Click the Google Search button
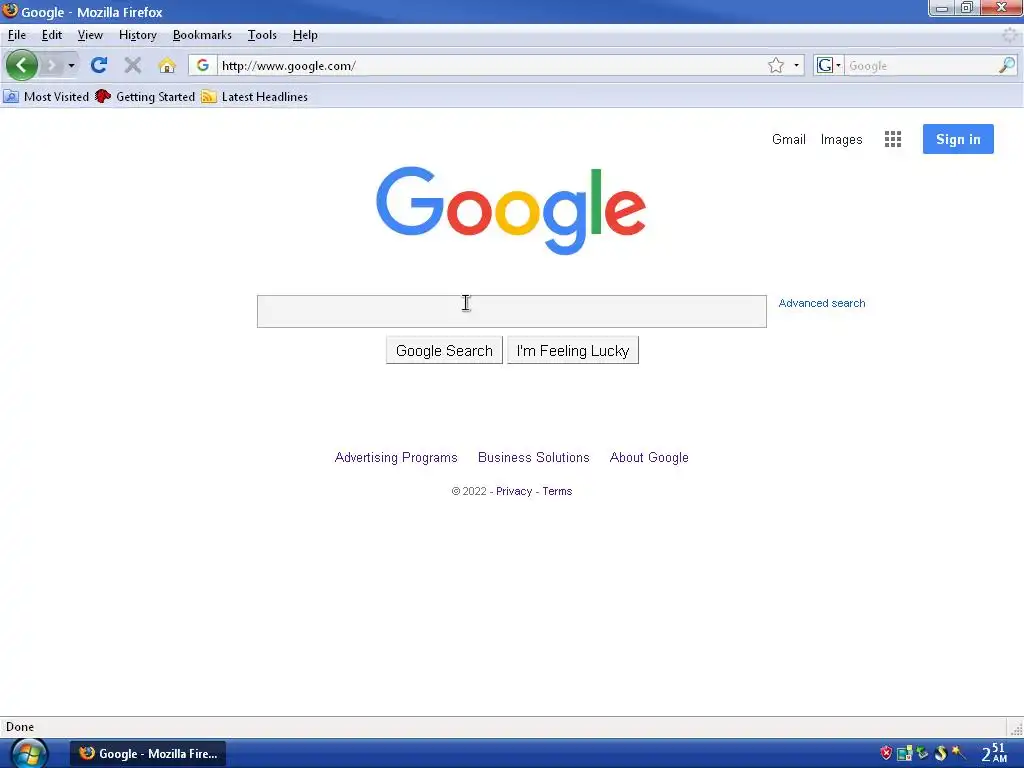This screenshot has height=768, width=1024. point(444,351)
